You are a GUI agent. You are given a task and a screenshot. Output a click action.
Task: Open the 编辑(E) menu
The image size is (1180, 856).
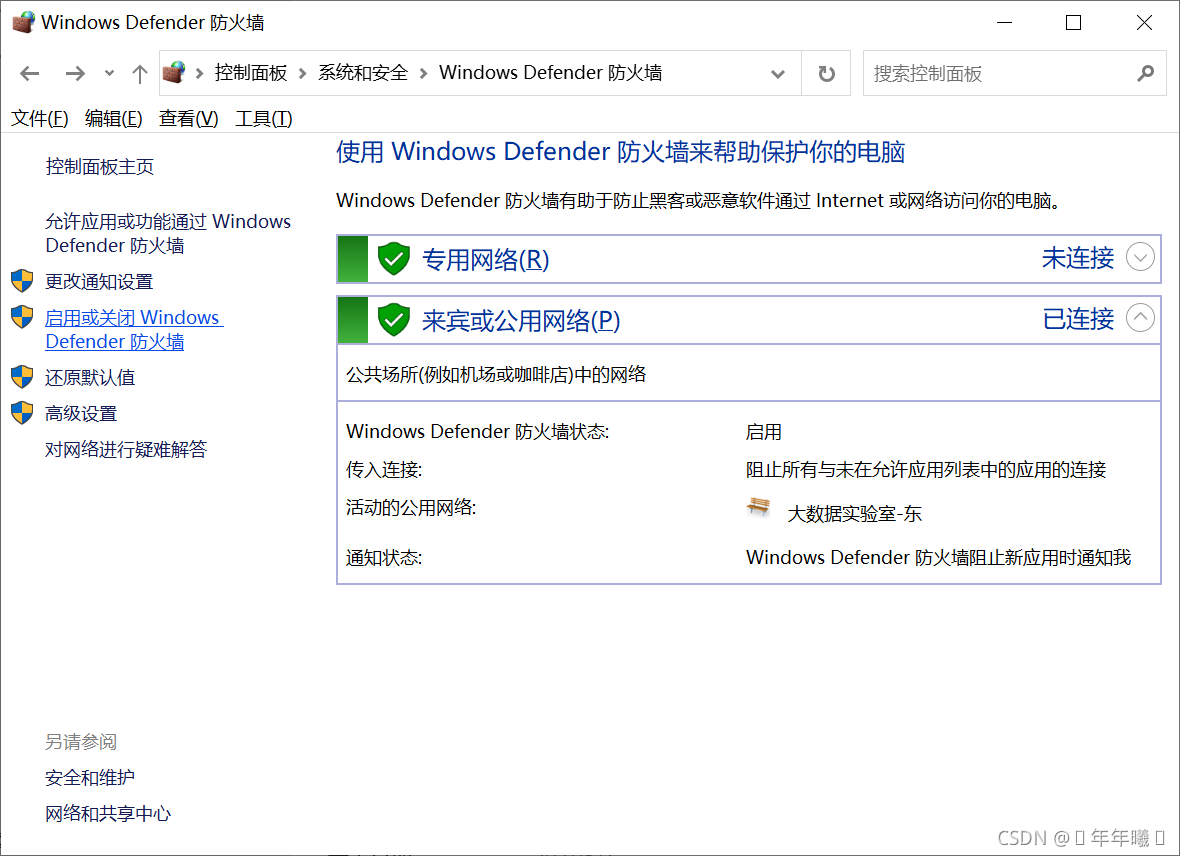(x=114, y=118)
